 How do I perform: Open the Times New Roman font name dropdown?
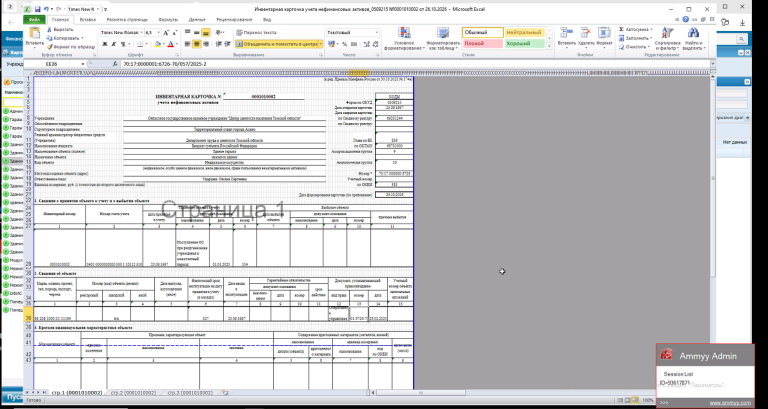pos(142,32)
